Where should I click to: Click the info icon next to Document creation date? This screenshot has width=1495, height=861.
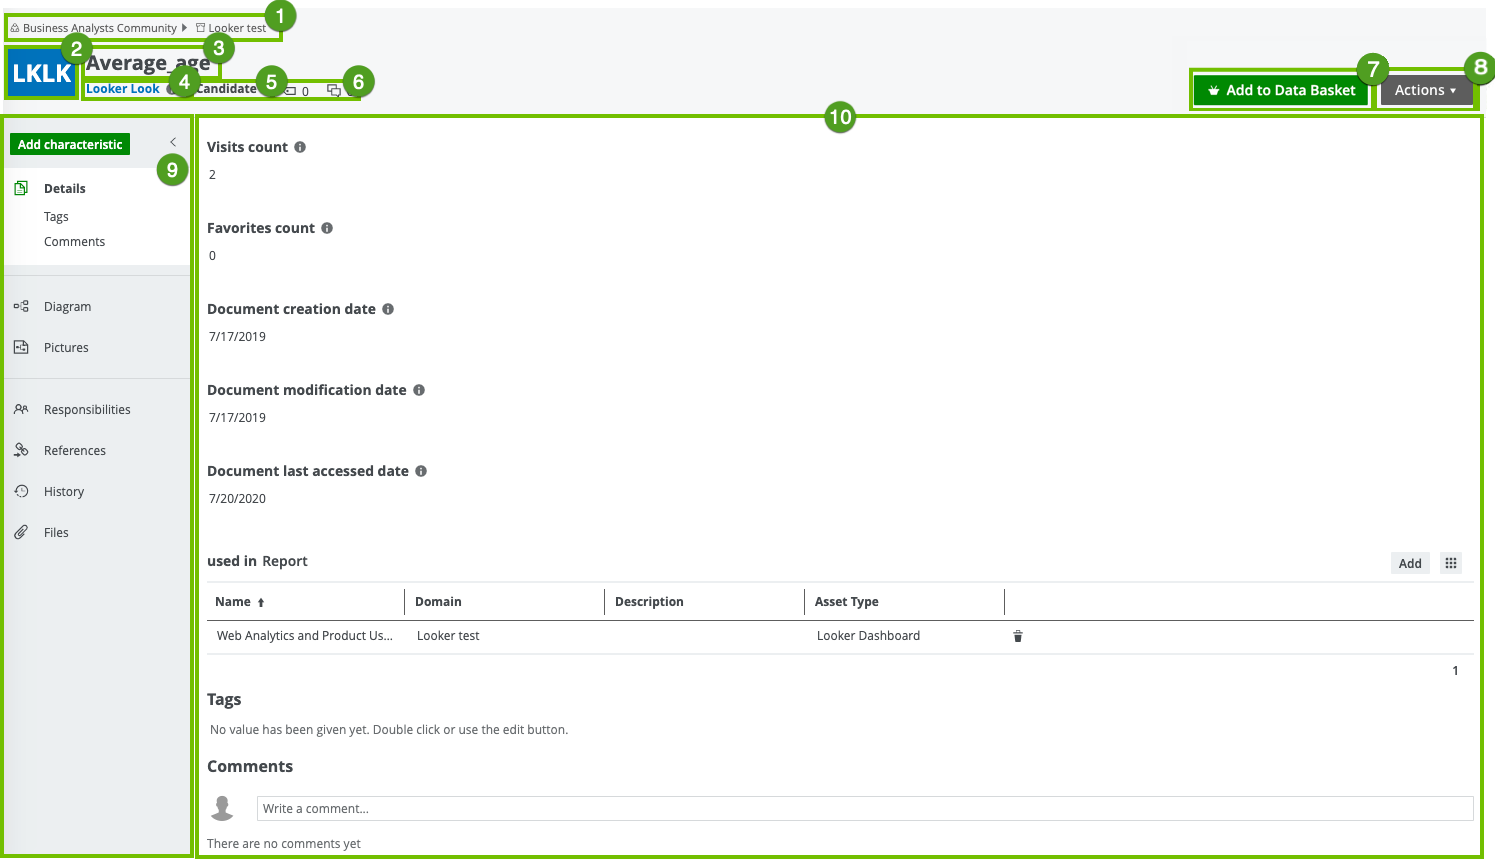tap(388, 309)
